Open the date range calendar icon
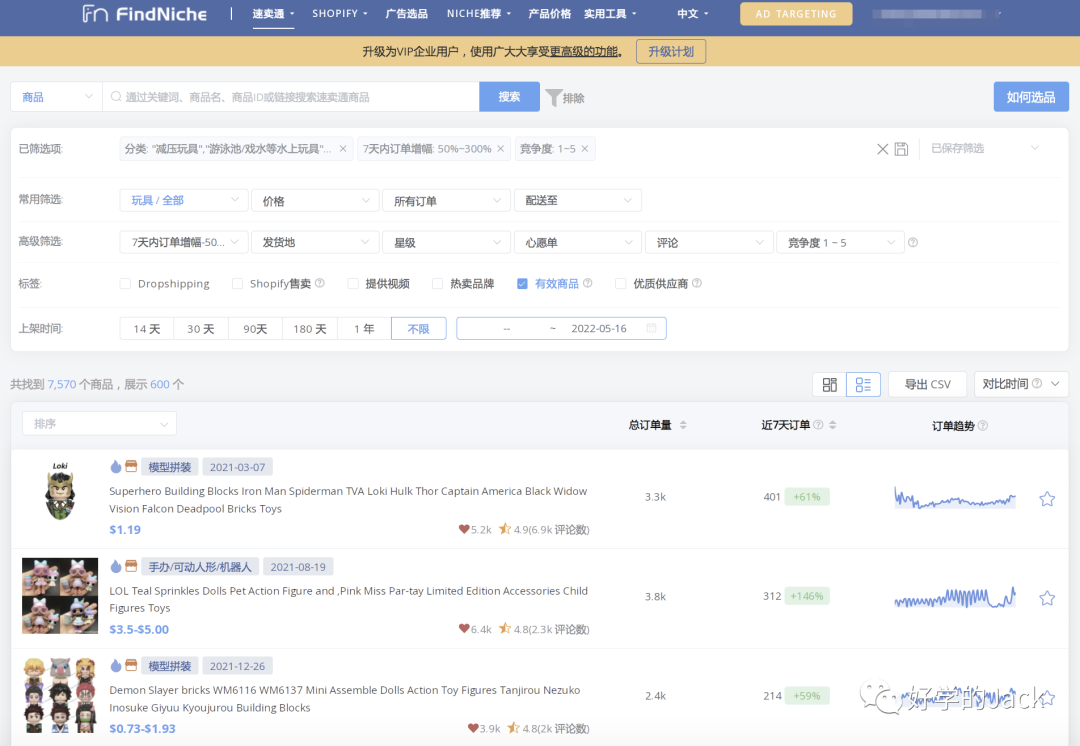Viewport: 1080px width, 746px height. click(652, 328)
